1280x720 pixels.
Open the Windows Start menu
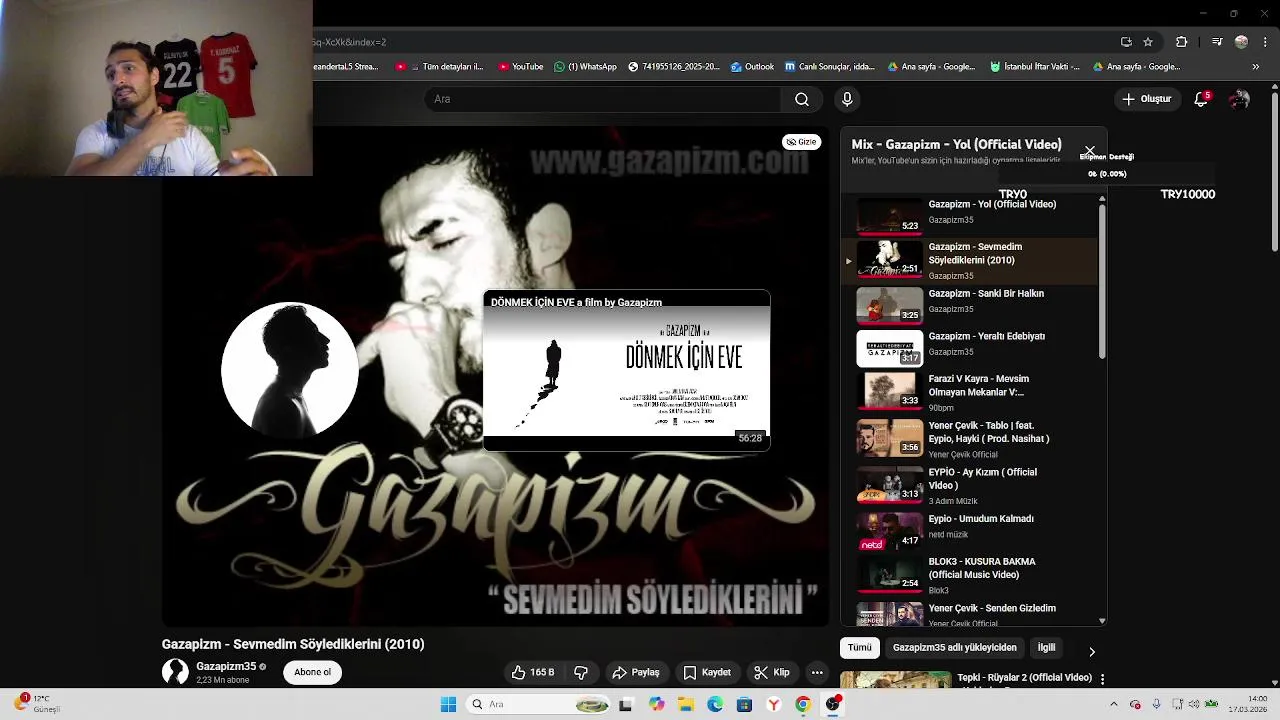(x=448, y=704)
